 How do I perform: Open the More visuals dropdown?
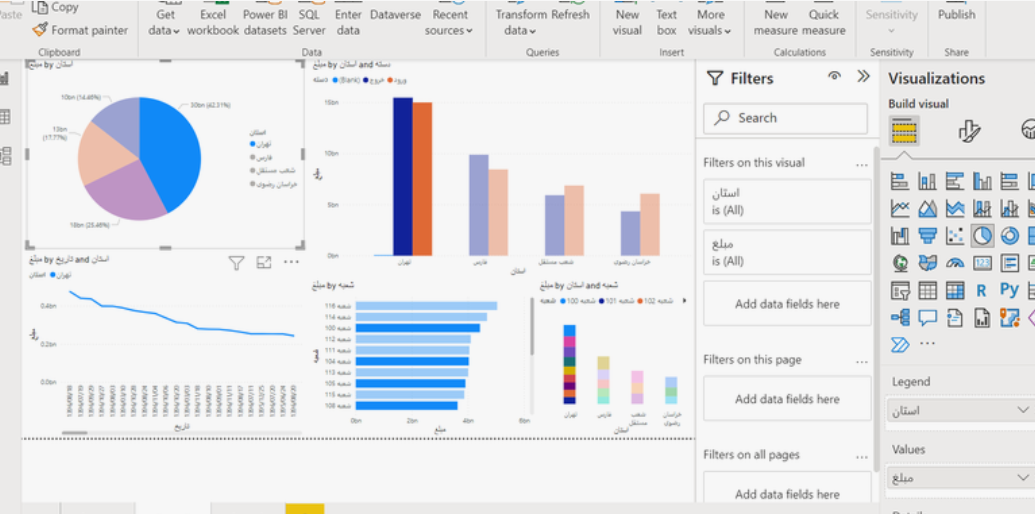(710, 22)
